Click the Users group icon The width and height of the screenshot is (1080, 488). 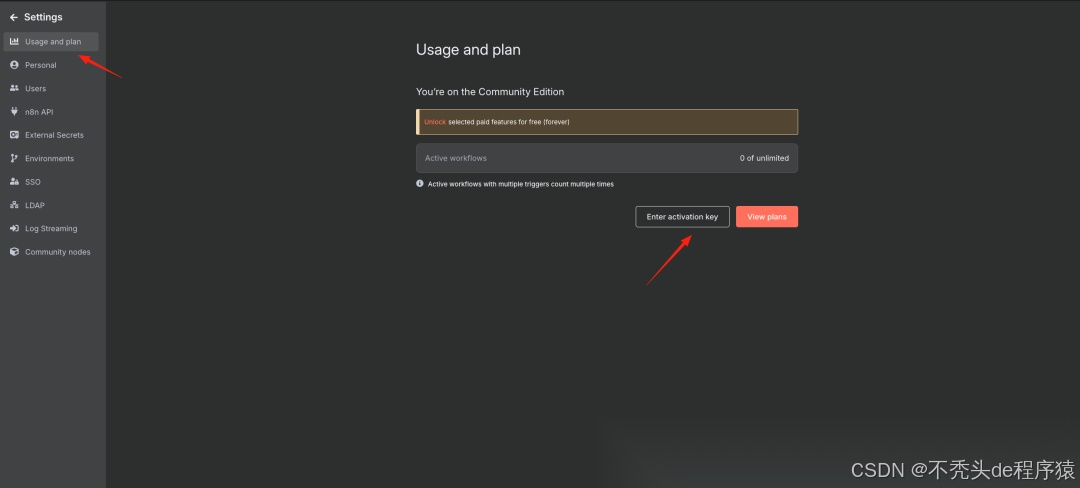coord(14,88)
